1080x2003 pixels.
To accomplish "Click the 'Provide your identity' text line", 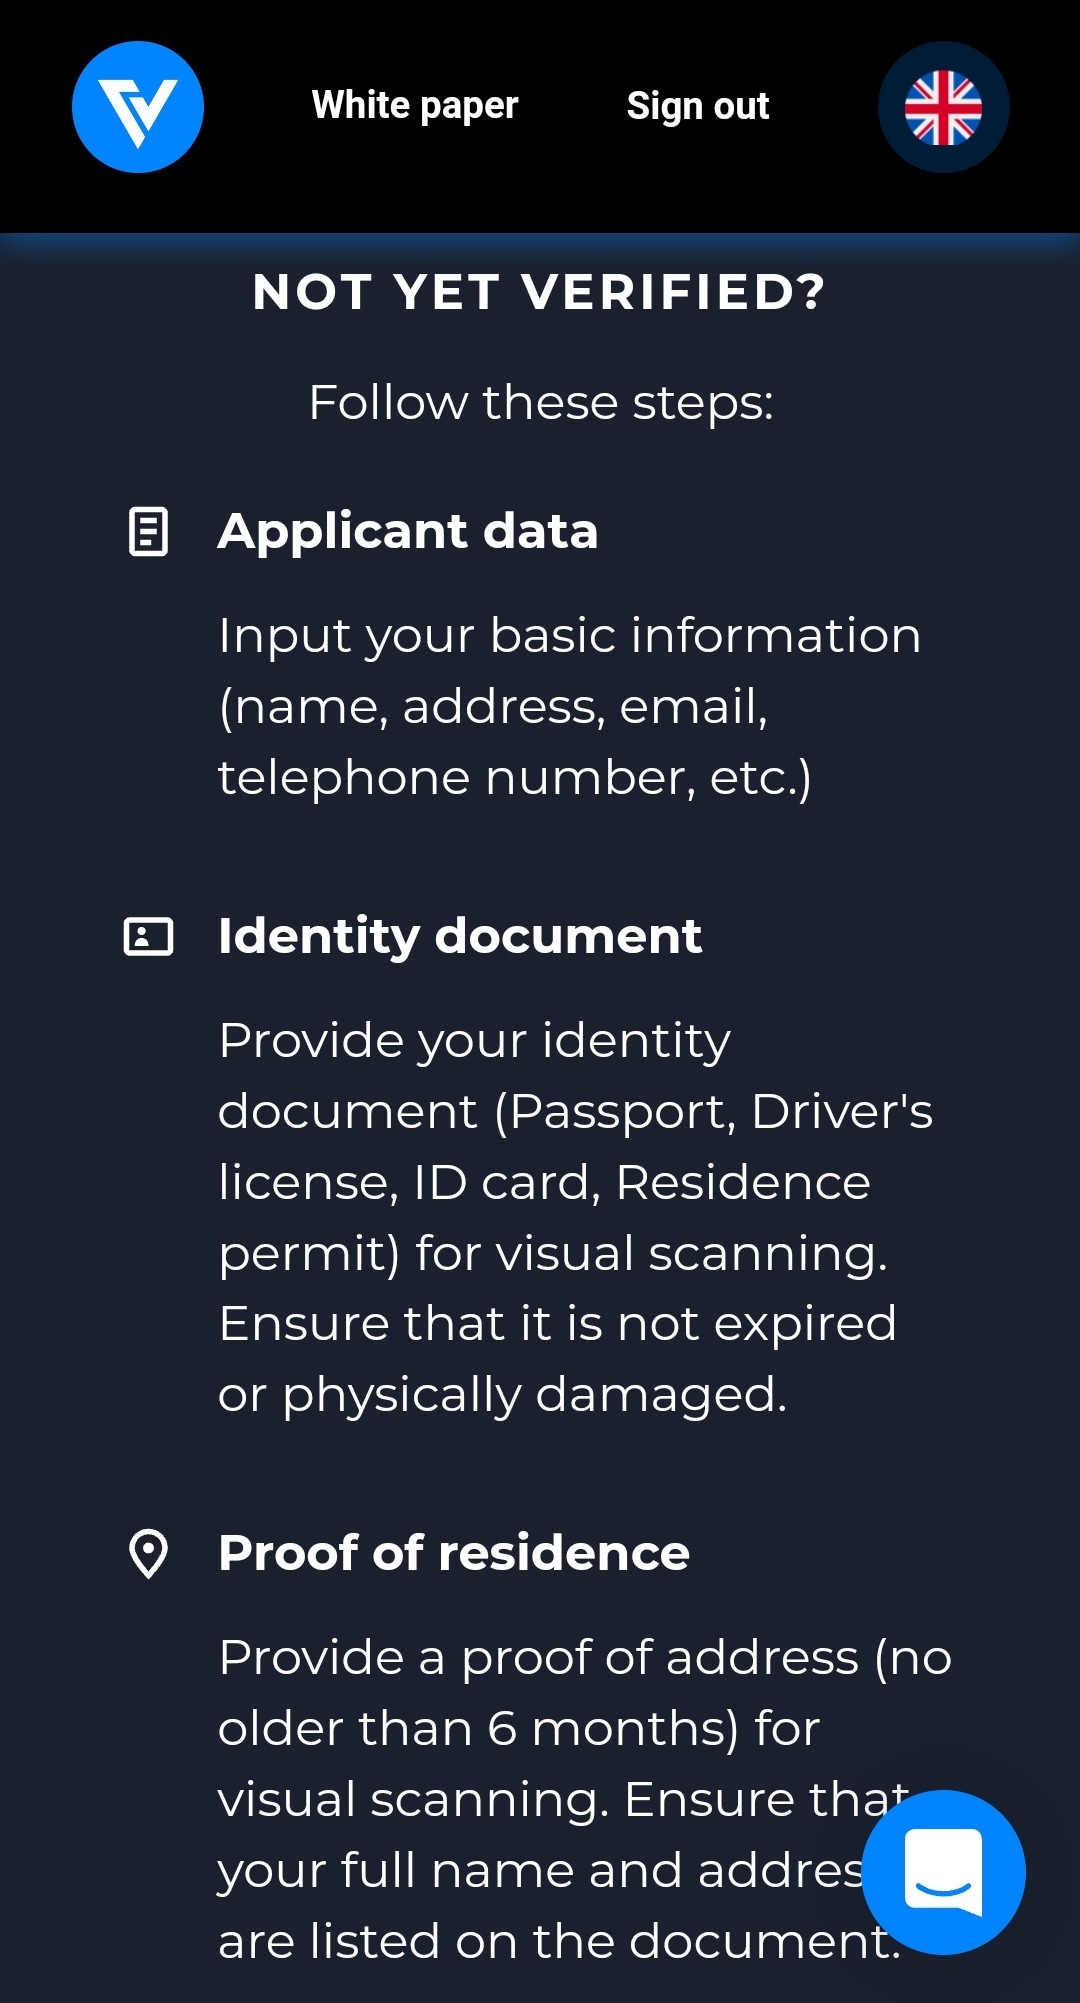I will [475, 1041].
